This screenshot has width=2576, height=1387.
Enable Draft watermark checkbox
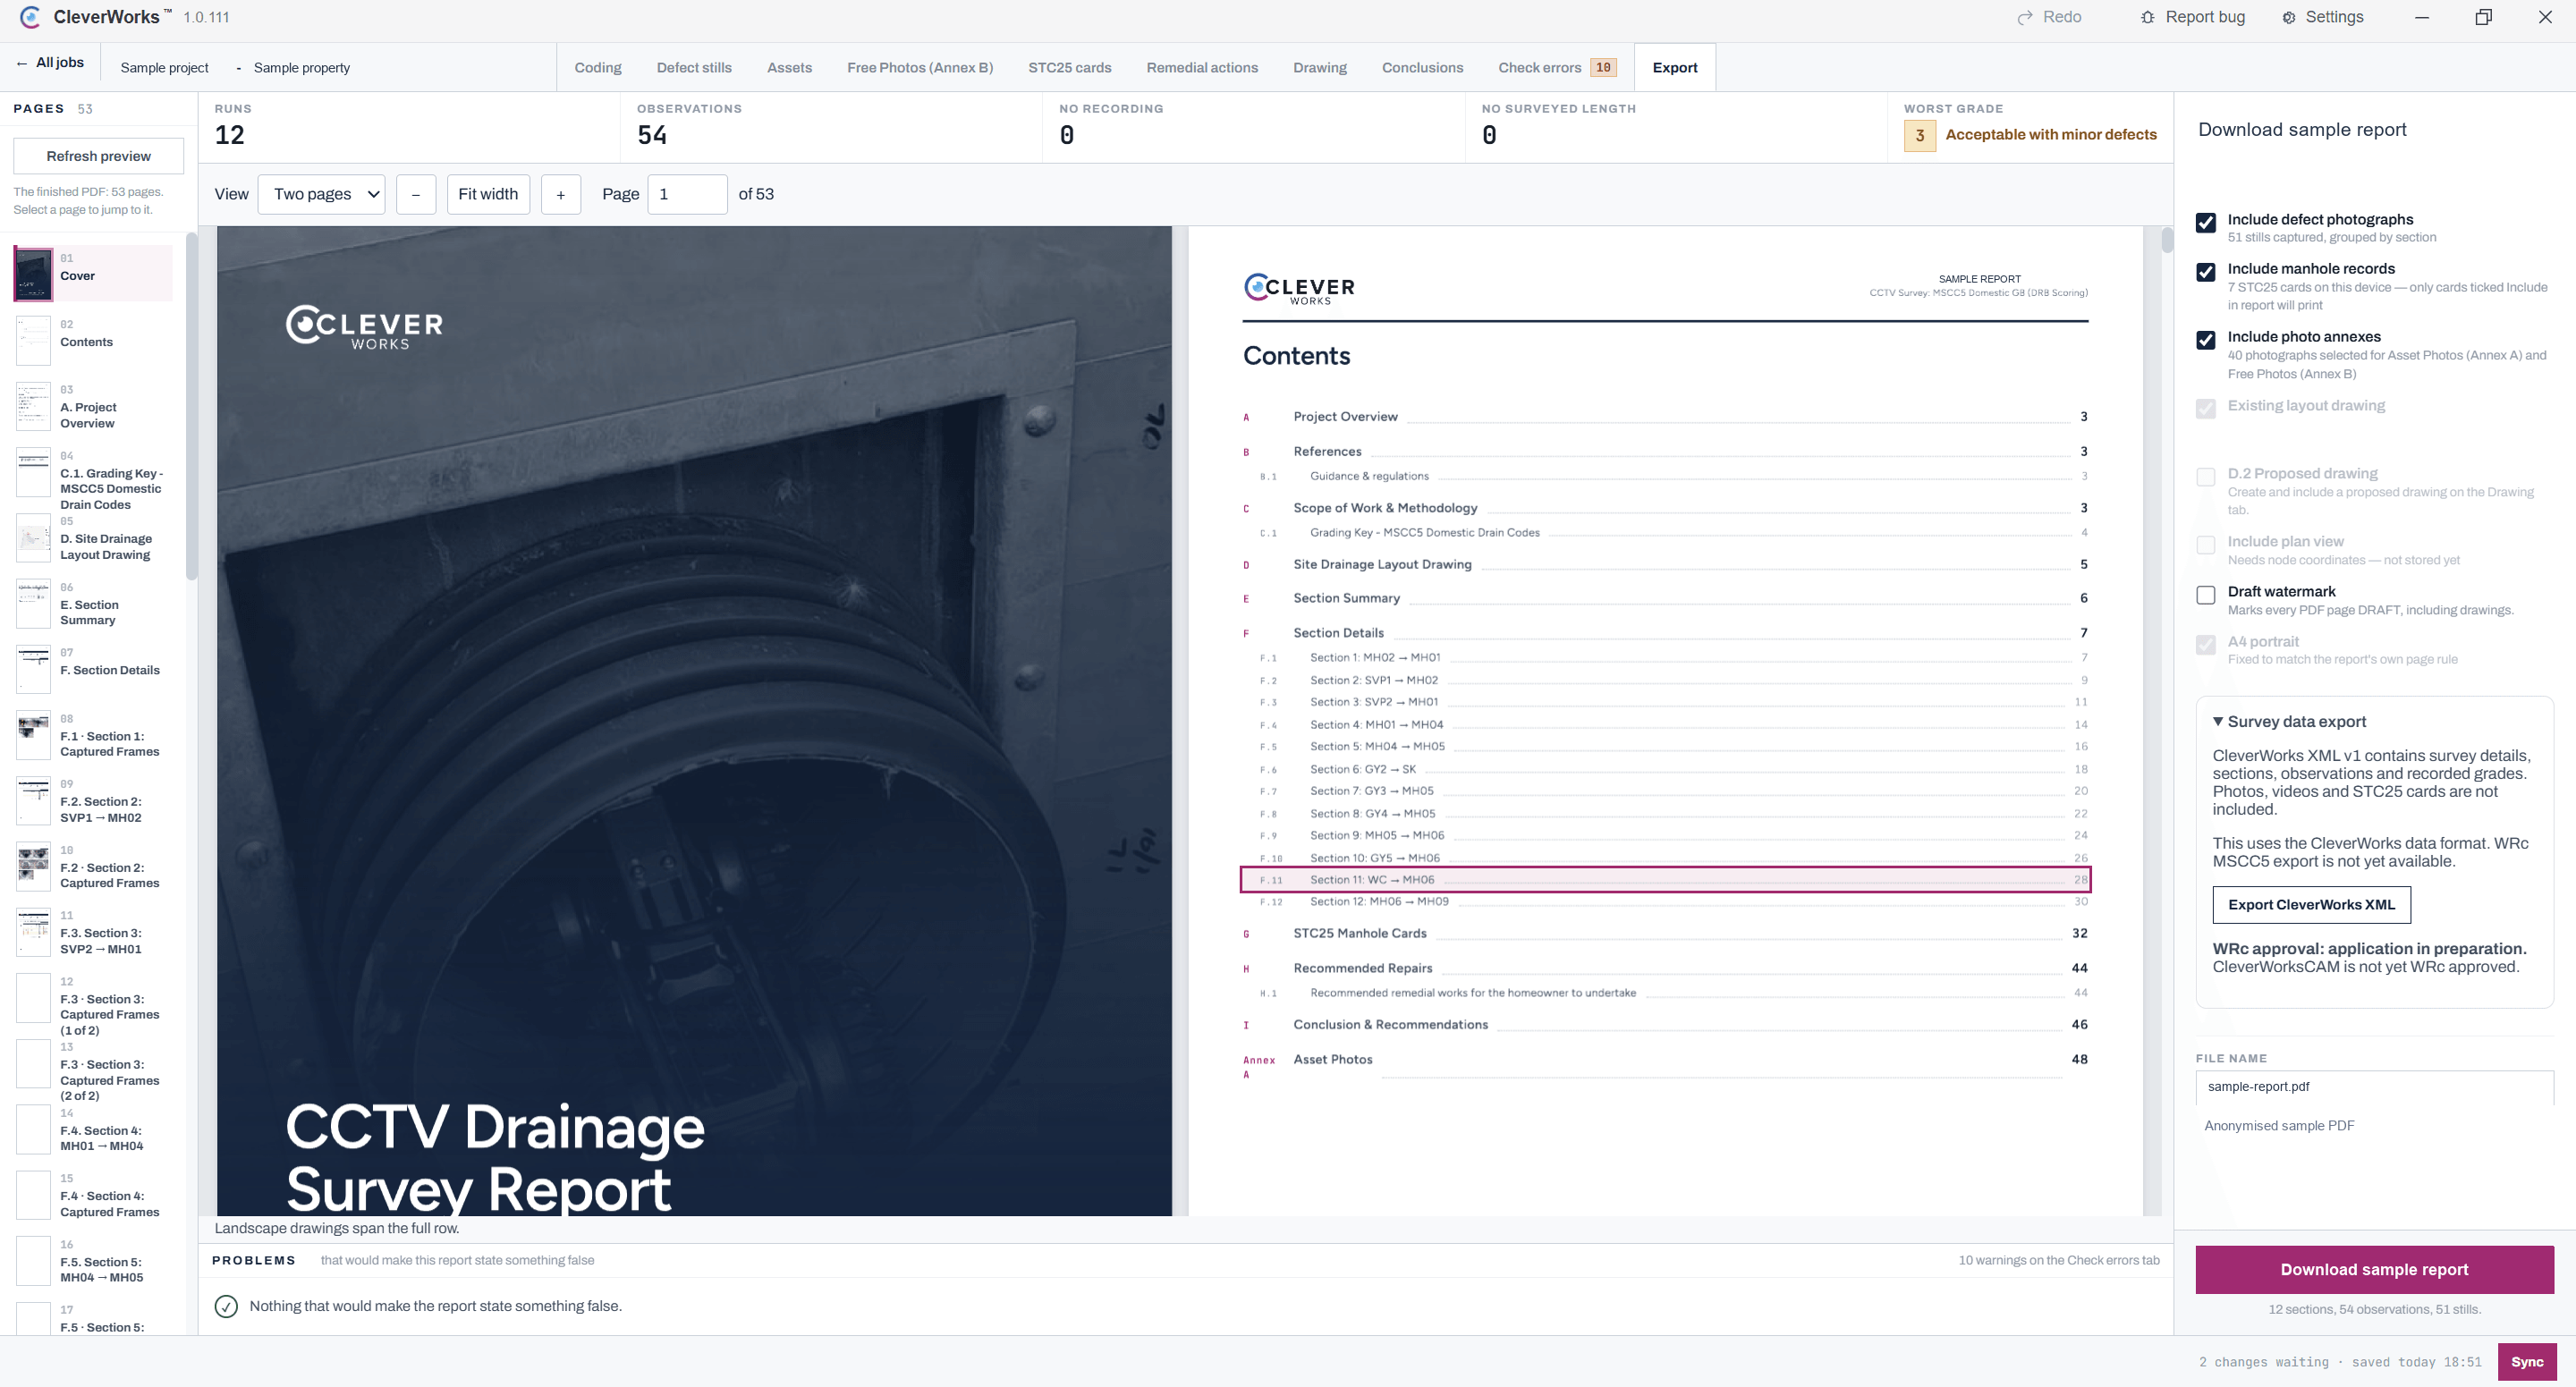(2205, 594)
